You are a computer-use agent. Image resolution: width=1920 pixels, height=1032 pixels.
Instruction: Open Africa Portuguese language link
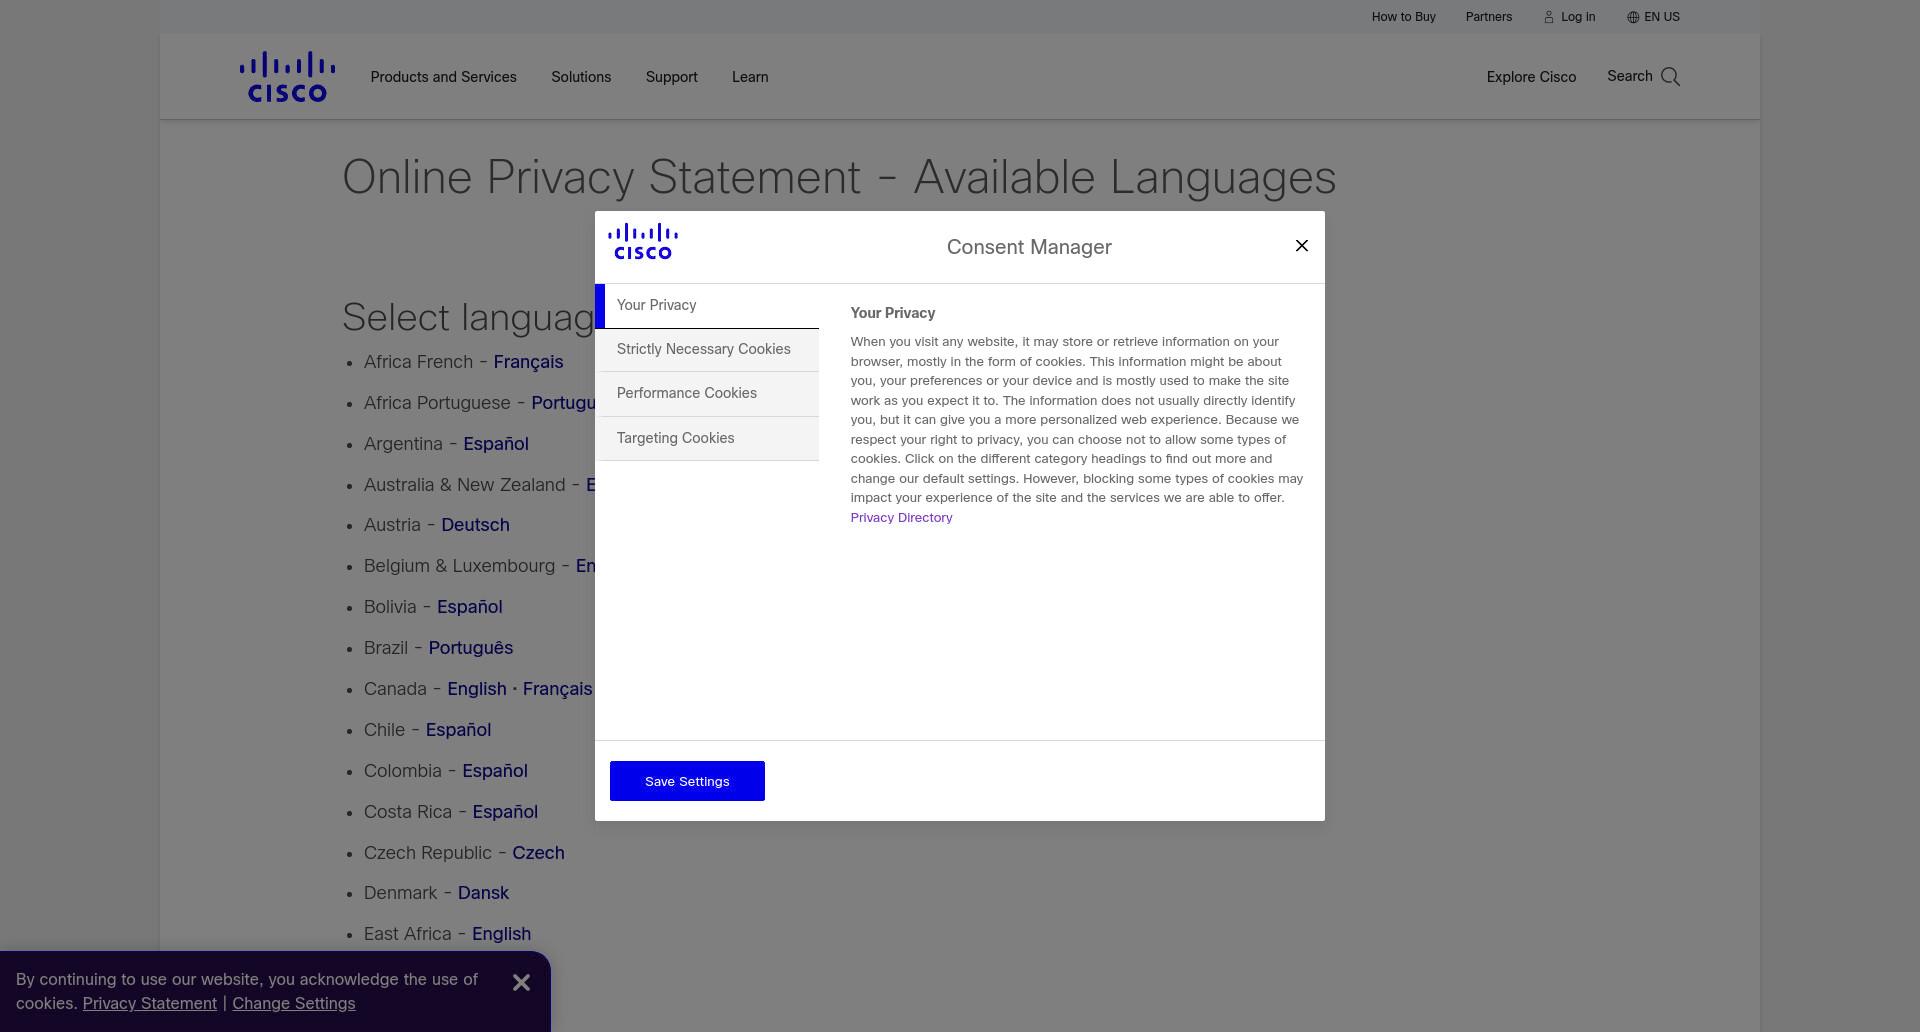click(x=563, y=403)
